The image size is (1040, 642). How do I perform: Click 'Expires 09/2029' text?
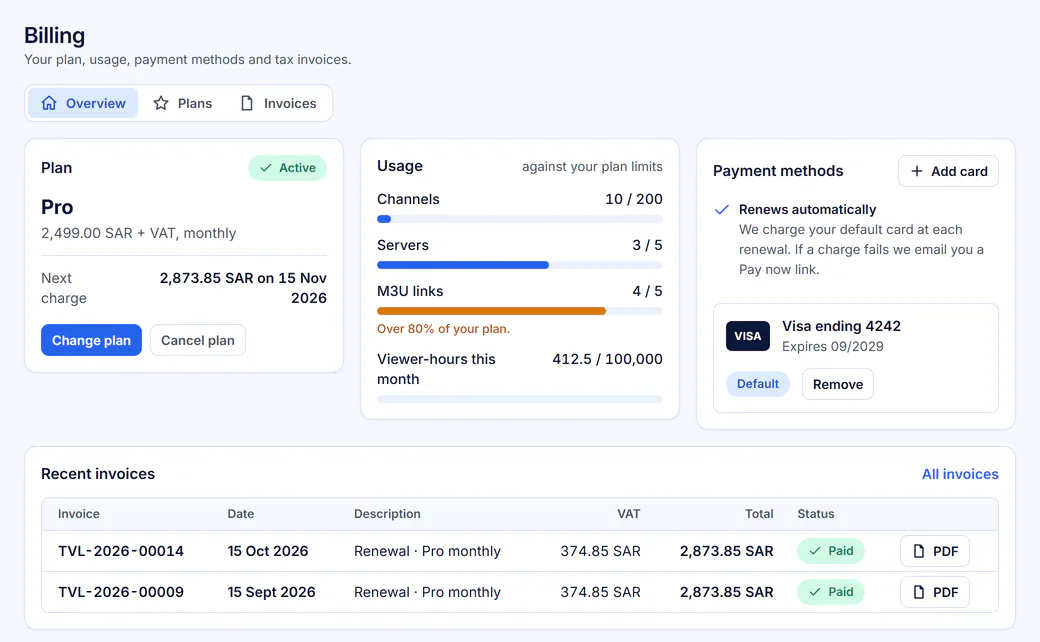[832, 347]
